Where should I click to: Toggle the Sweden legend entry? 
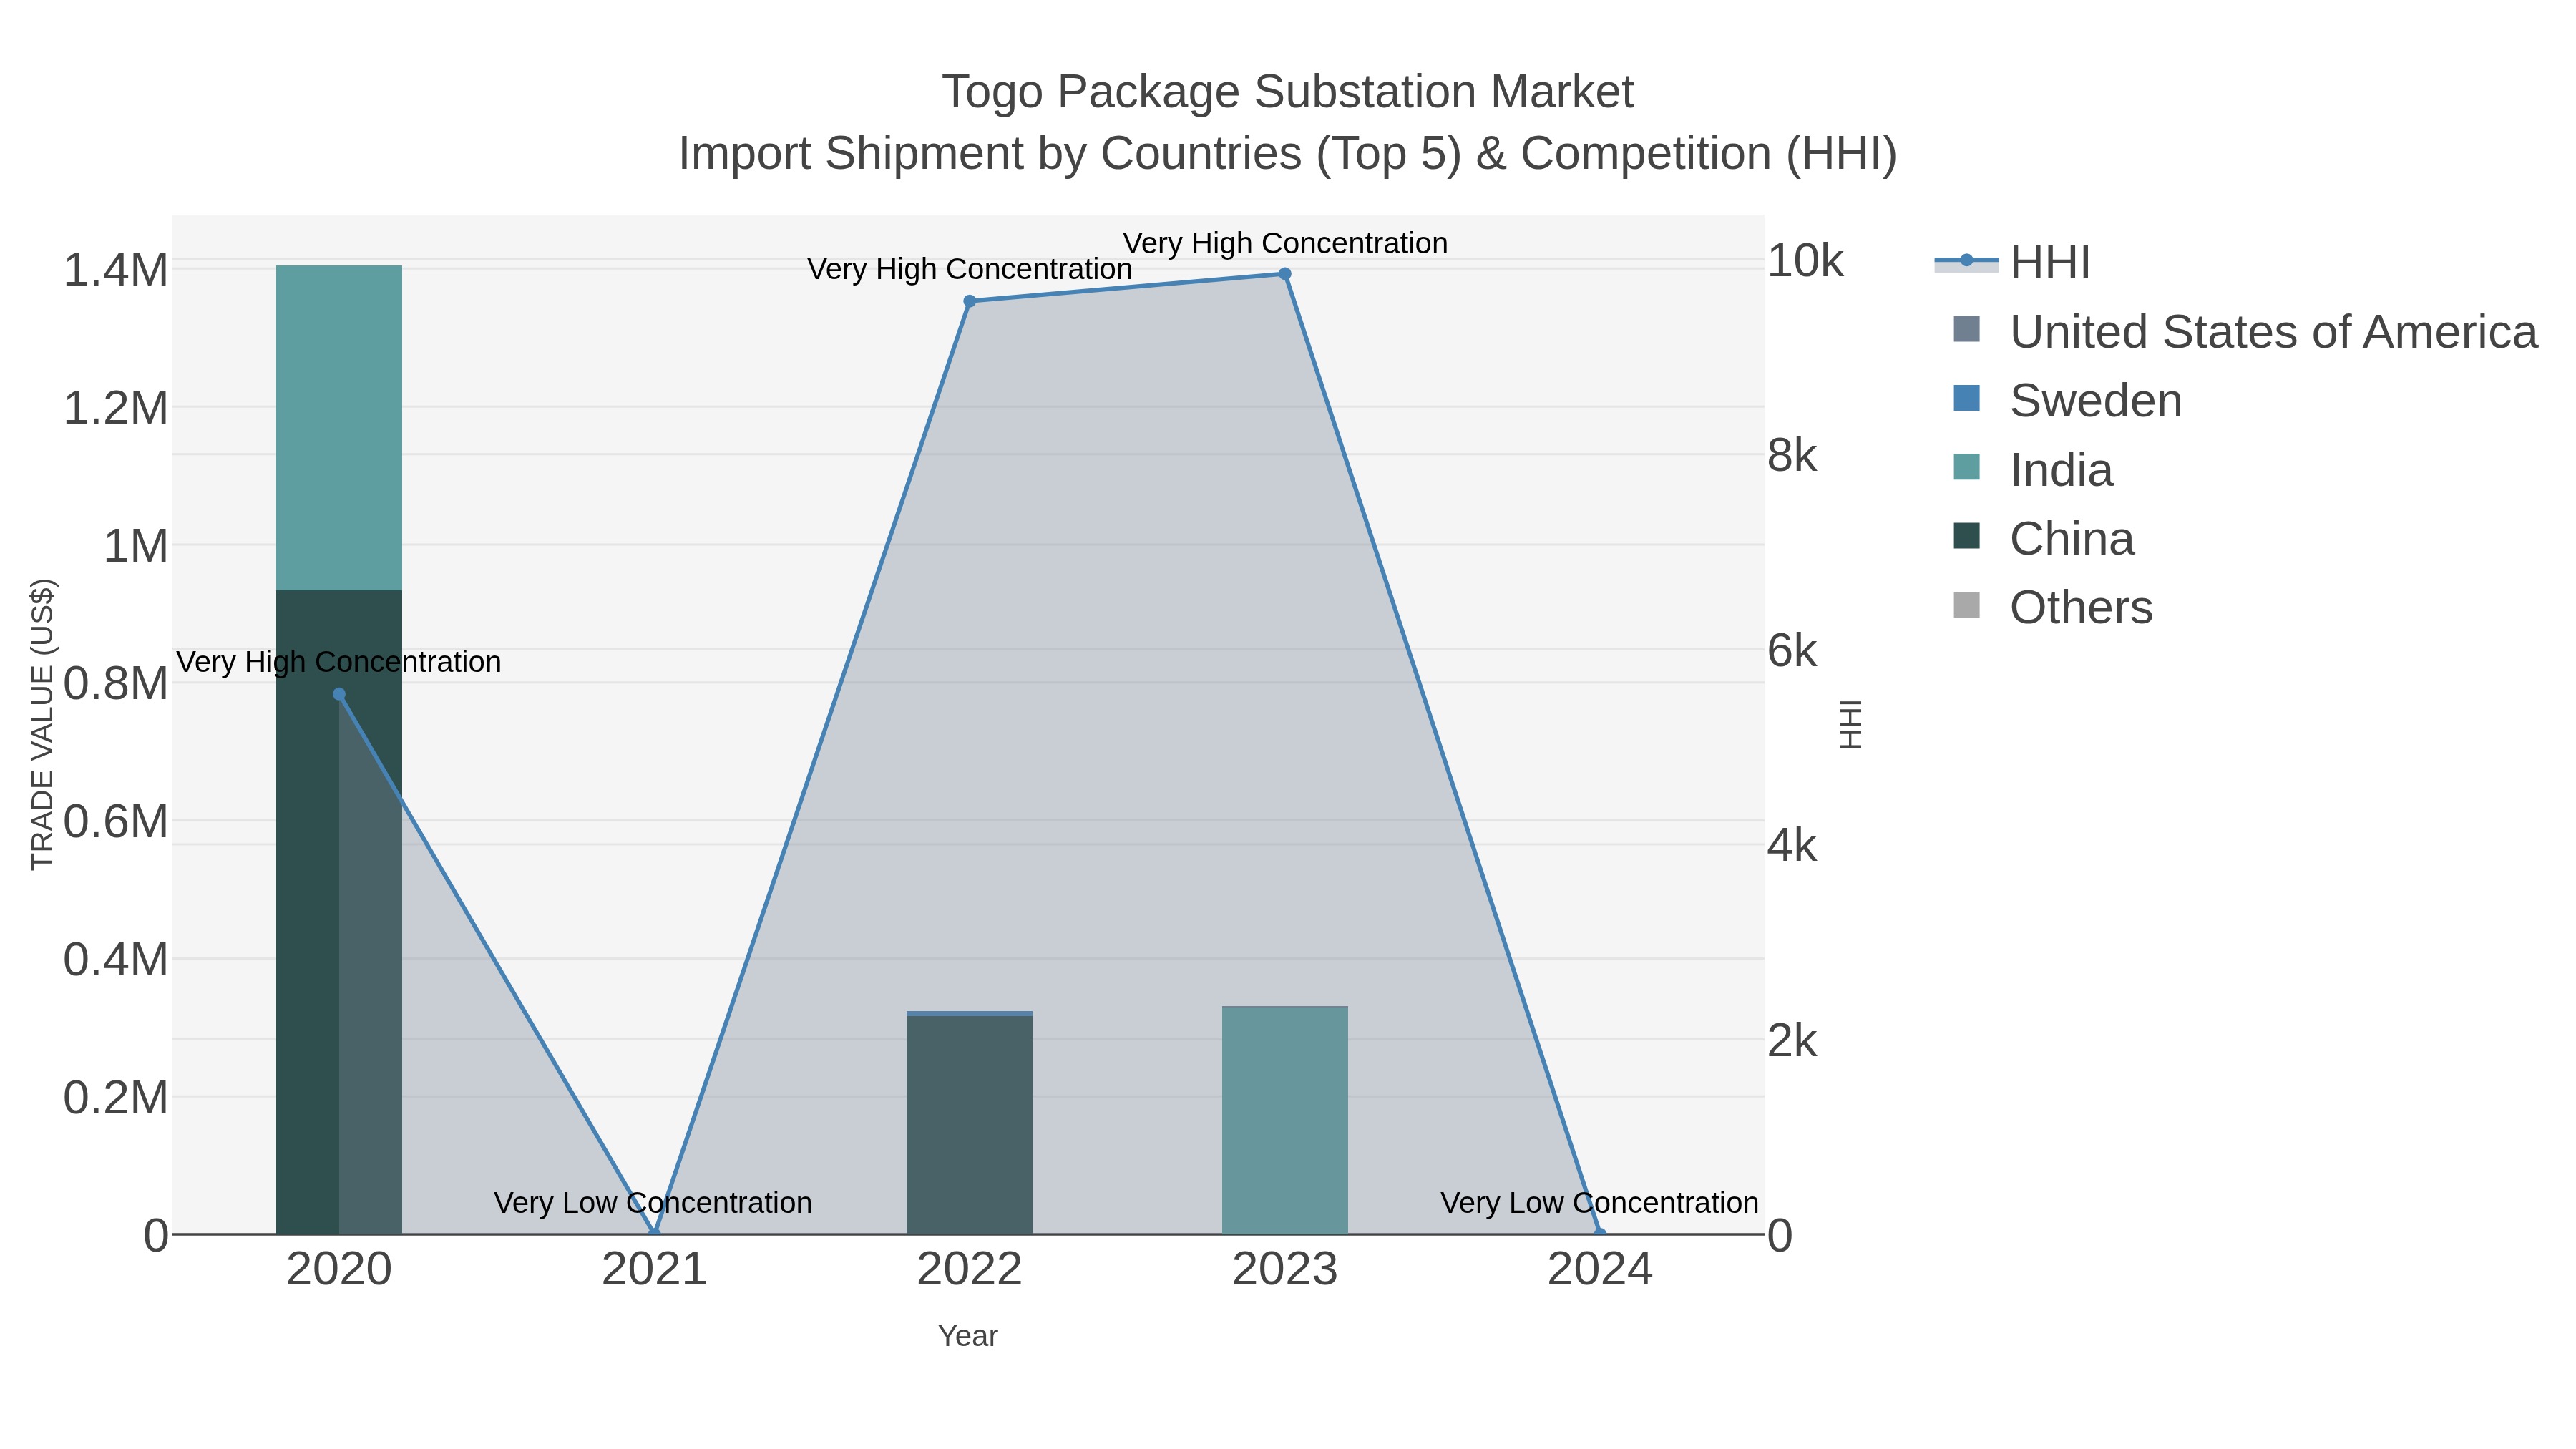pos(2067,401)
